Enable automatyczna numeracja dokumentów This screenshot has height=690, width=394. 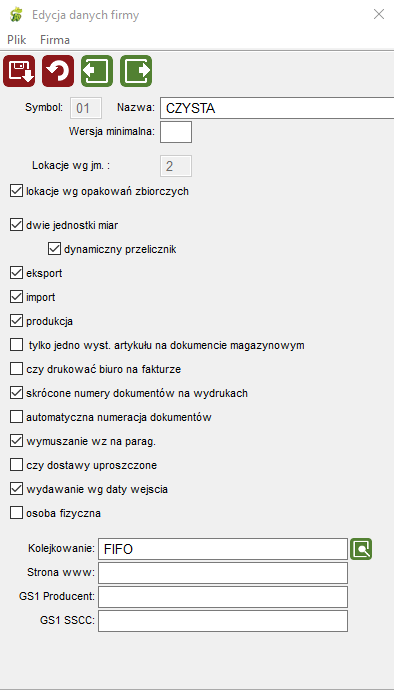point(16,417)
